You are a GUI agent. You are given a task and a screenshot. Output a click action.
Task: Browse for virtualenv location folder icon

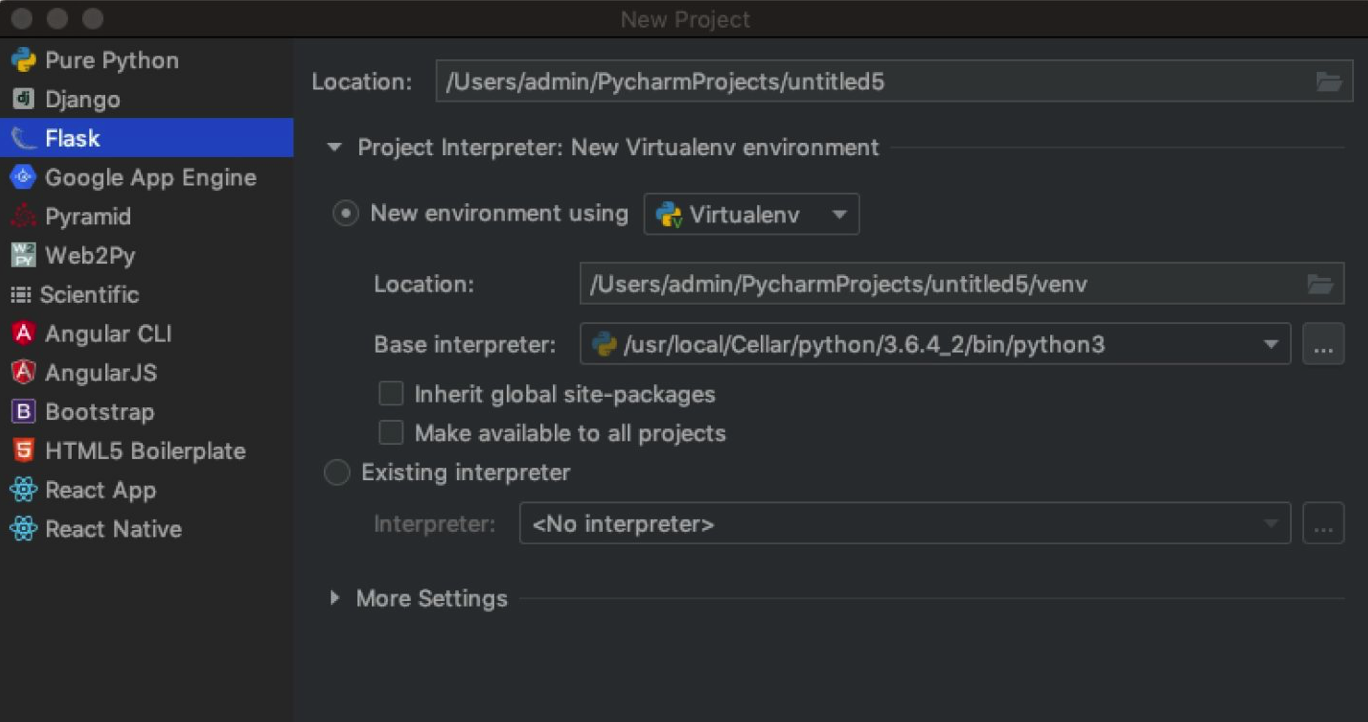(1320, 285)
